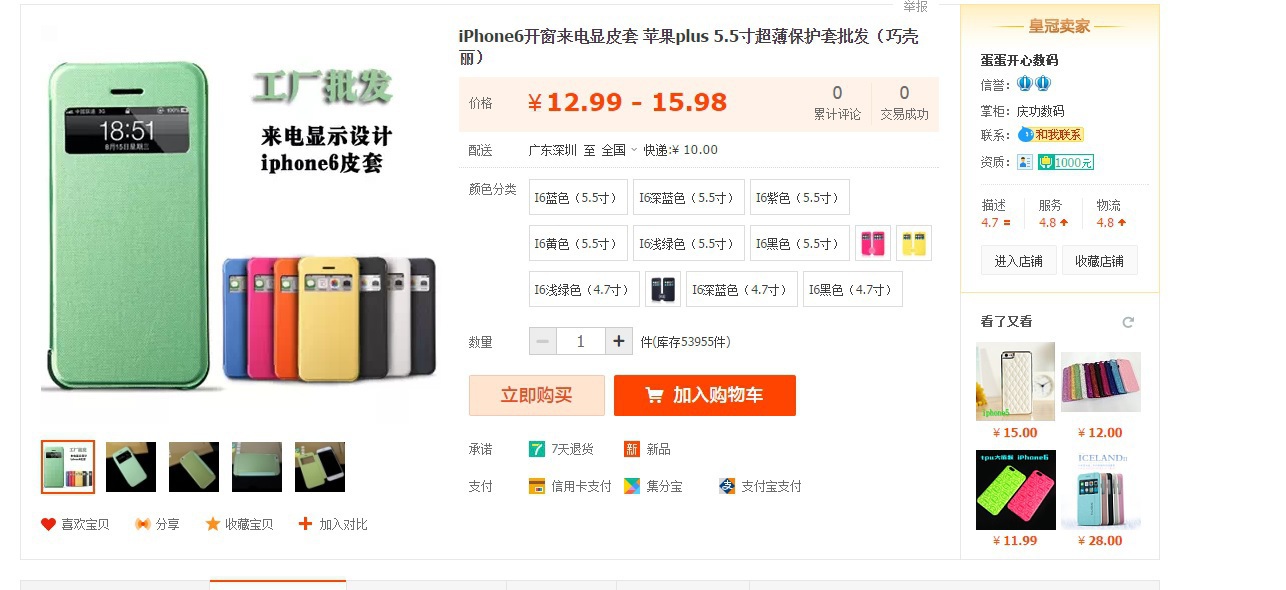Select color option I6黑色（4.7寸）
The image size is (1286, 590).
point(853,289)
